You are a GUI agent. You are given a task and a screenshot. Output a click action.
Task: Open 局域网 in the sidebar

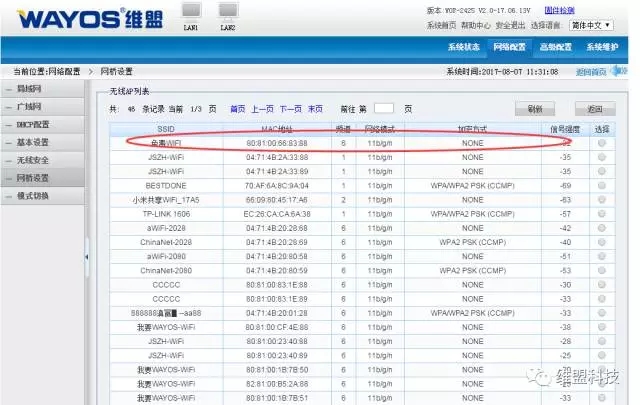tap(42, 89)
